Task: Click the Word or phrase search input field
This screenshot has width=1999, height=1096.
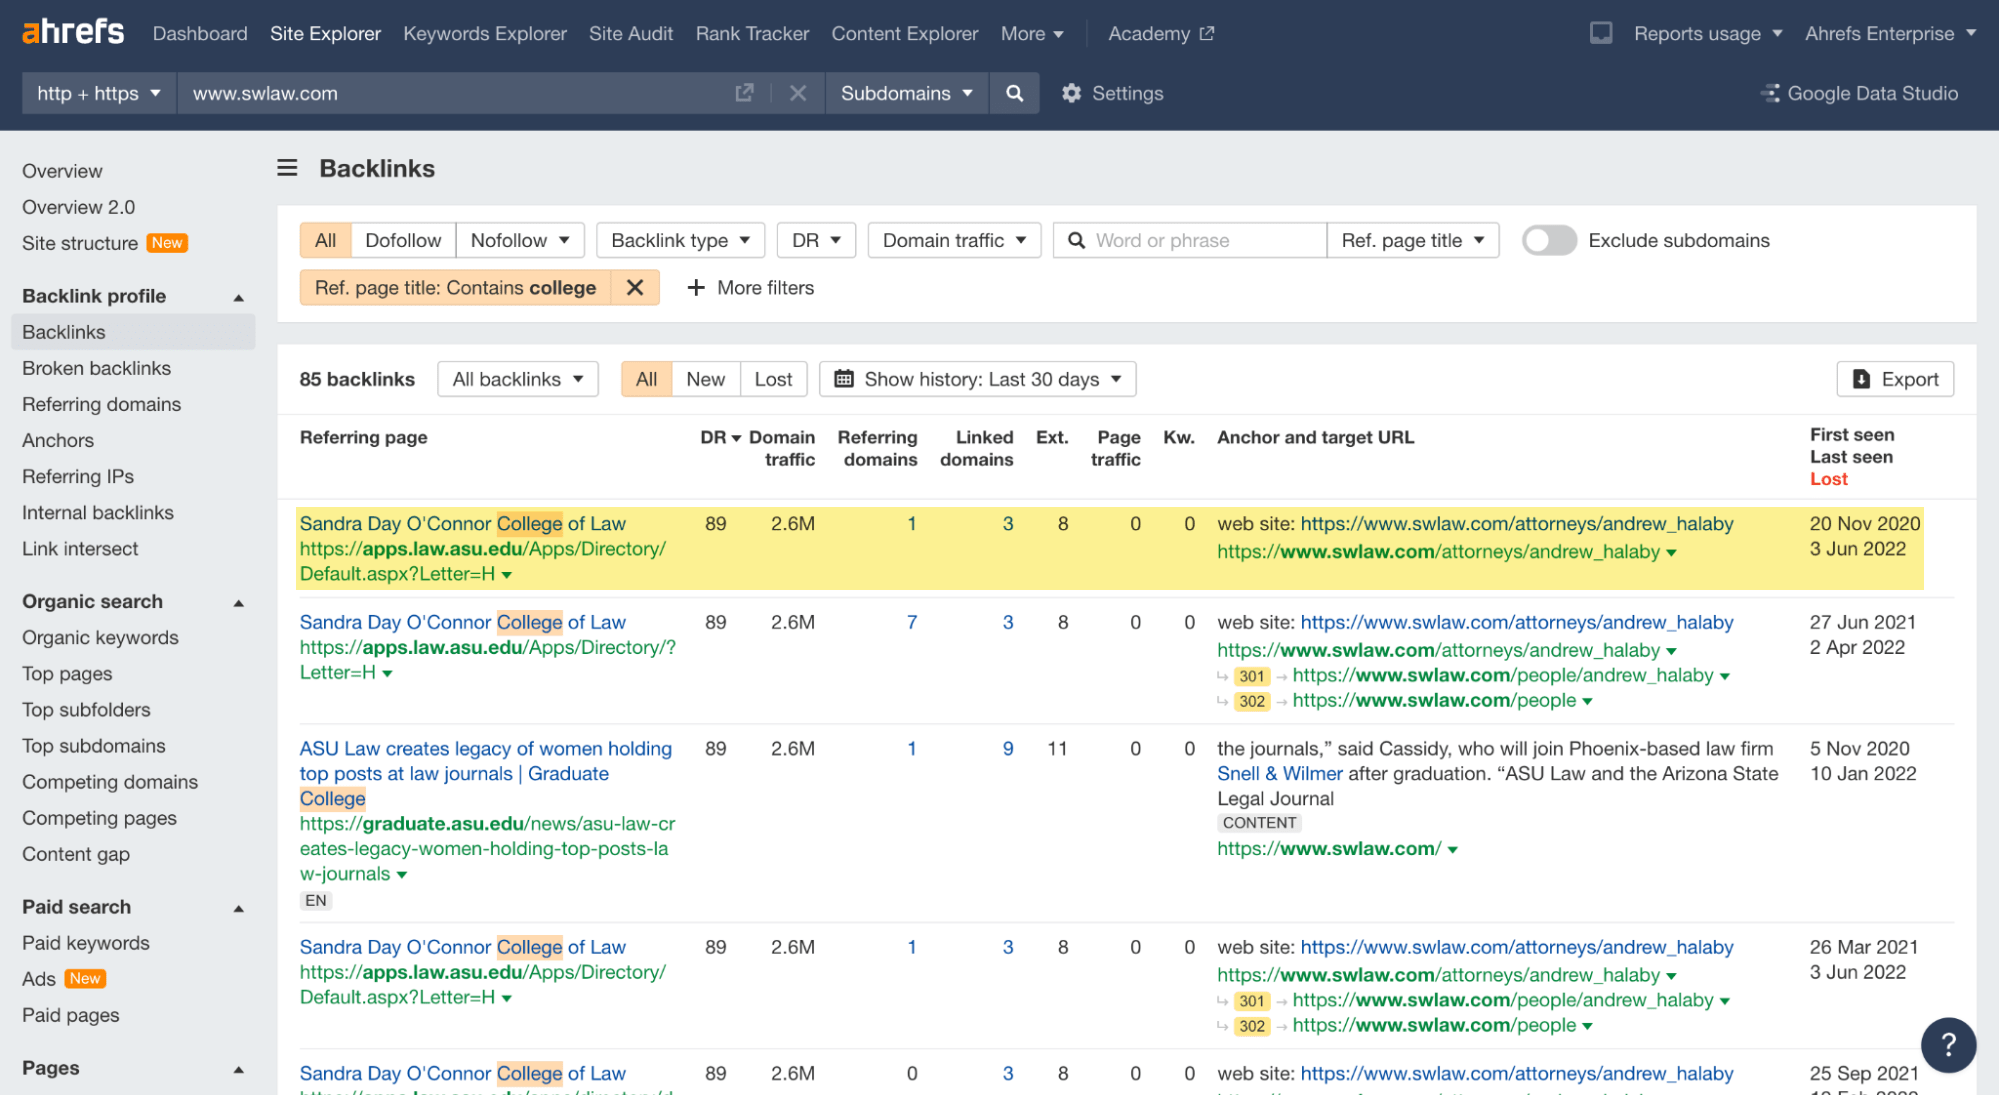Action: click(1188, 239)
